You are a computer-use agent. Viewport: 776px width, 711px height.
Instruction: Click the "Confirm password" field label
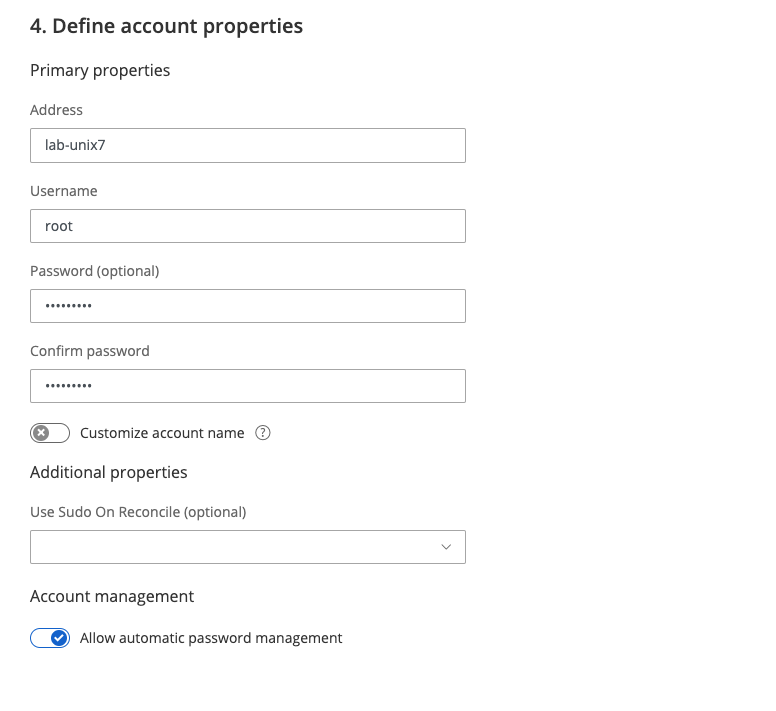click(x=90, y=351)
